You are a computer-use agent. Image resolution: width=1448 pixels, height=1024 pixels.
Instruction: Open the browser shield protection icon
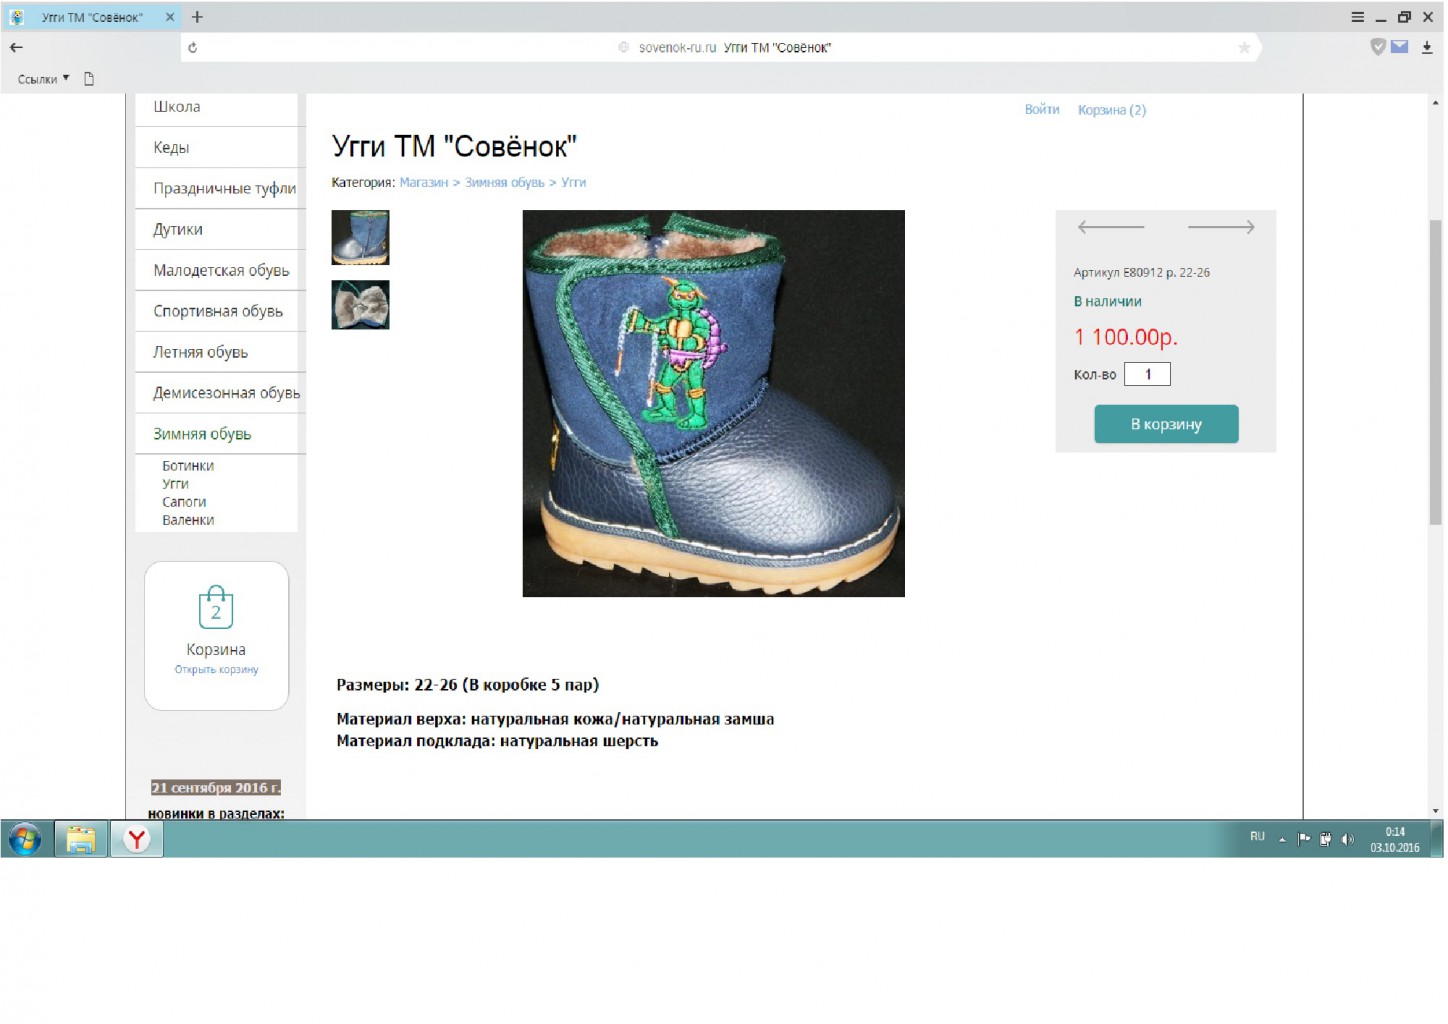[1378, 46]
